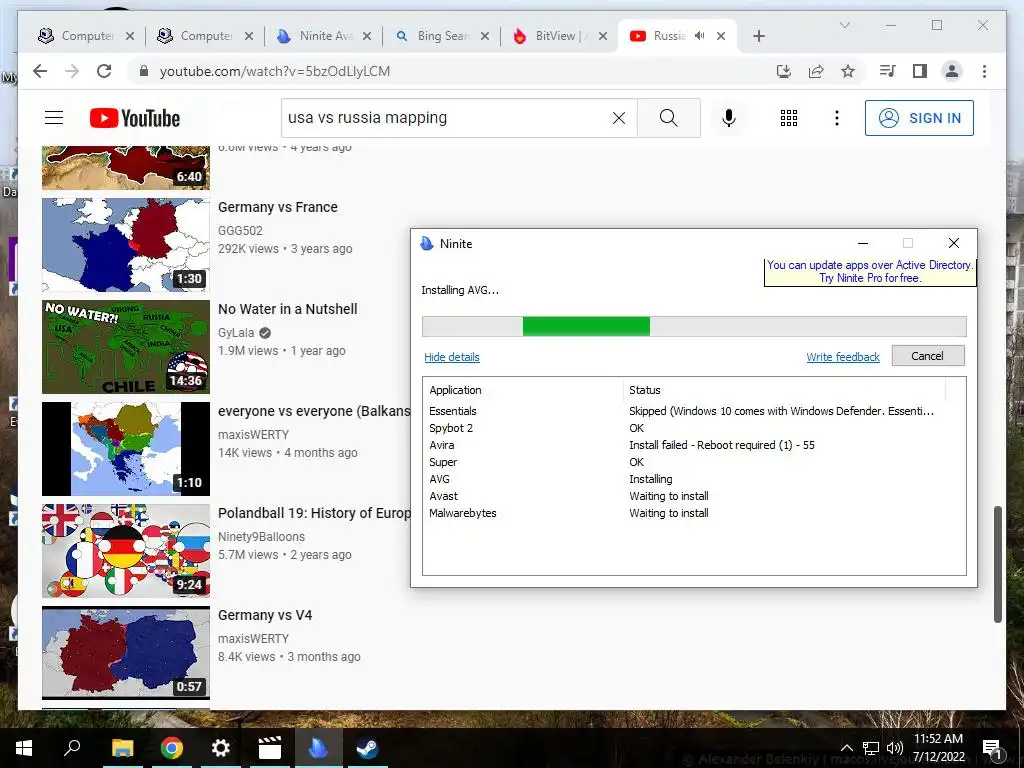This screenshot has height=768, width=1024.
Task: Open the everyone vs everyone Balkans thumbnail
Action: click(126, 449)
